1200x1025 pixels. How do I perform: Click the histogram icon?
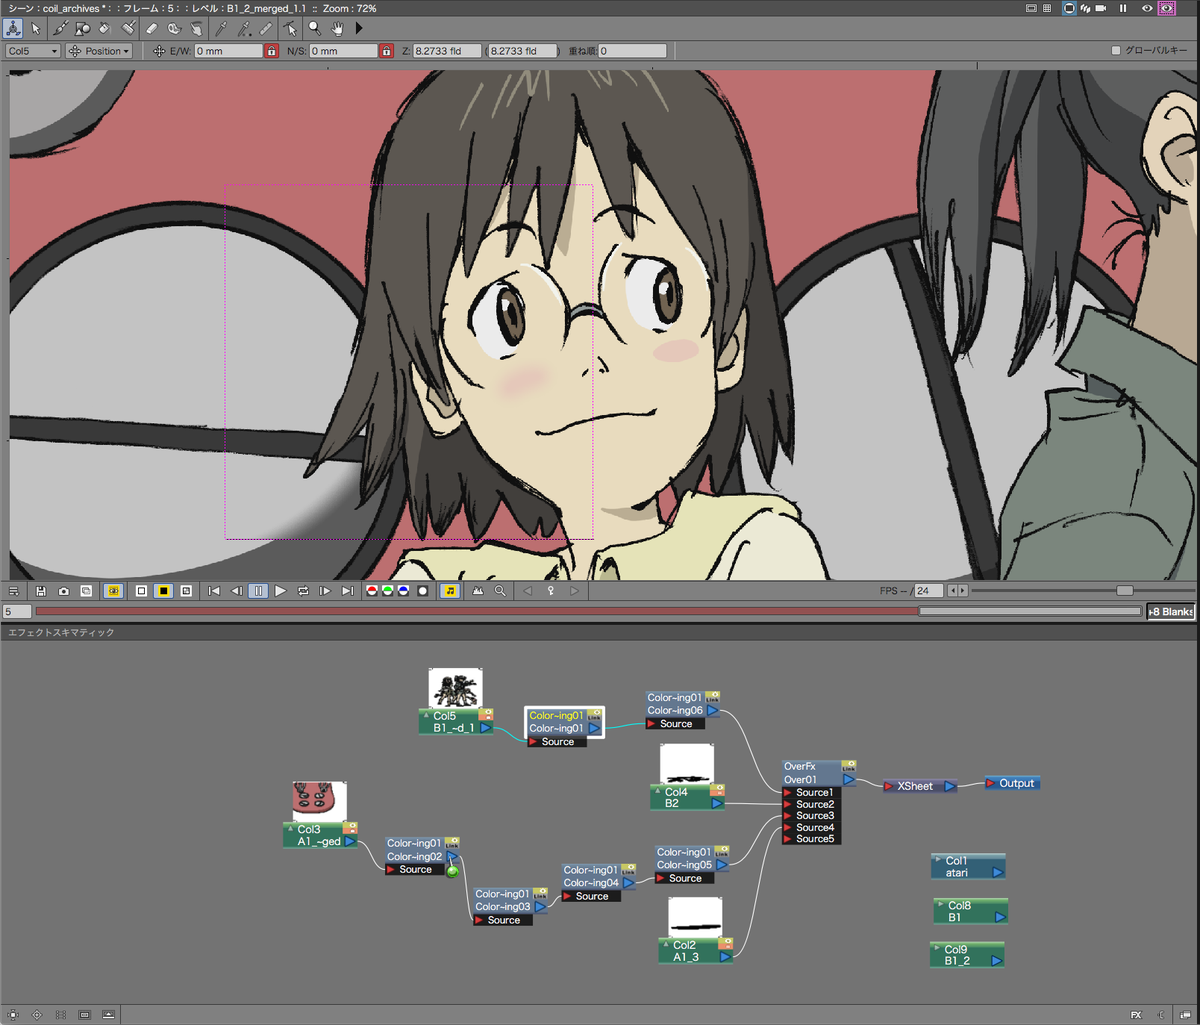478,591
